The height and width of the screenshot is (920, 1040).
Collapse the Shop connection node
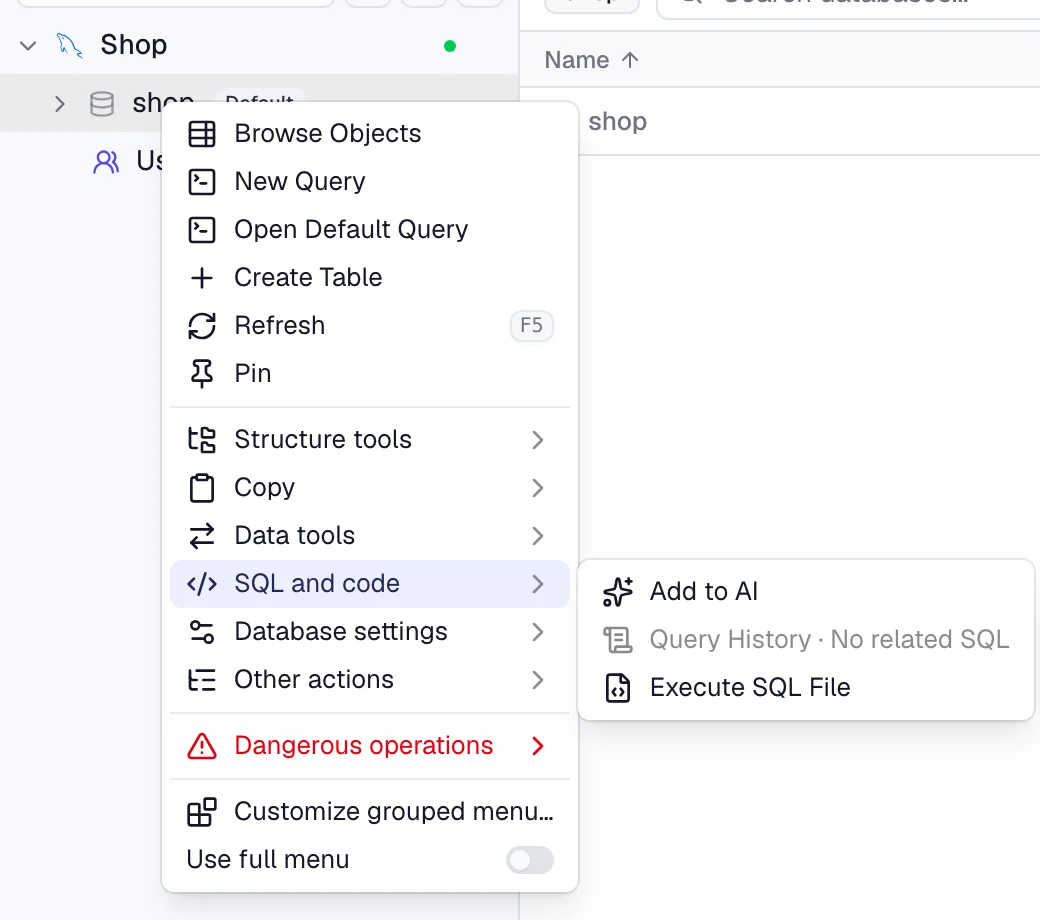pyautogui.click(x=28, y=46)
